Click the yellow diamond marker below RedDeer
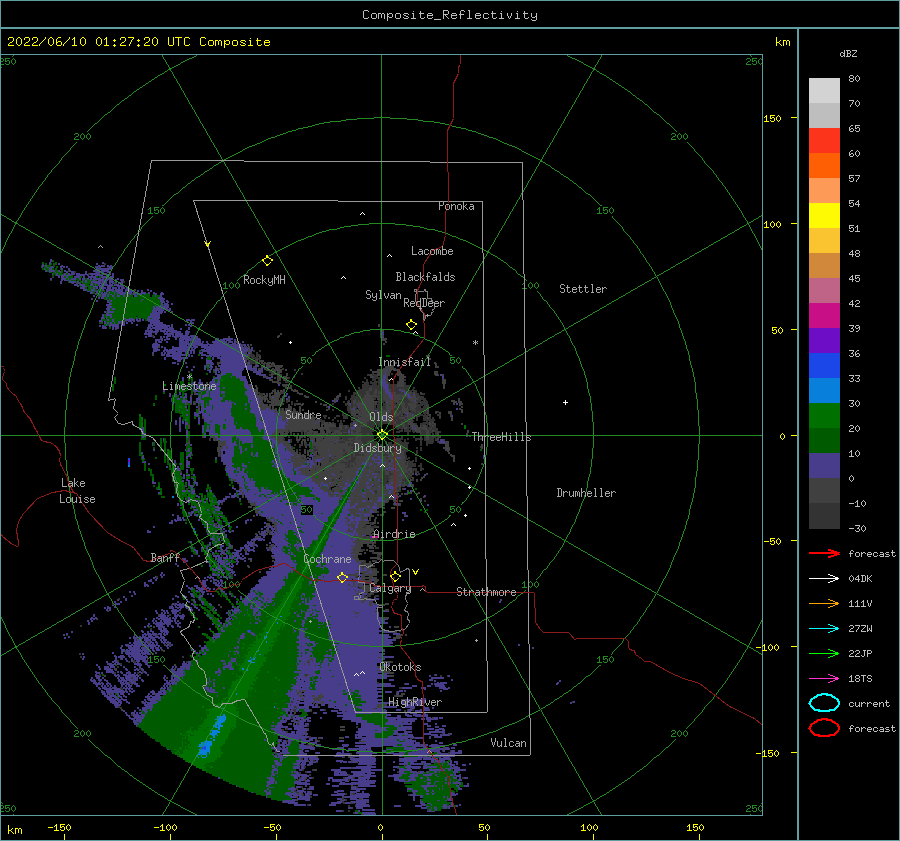 click(411, 325)
